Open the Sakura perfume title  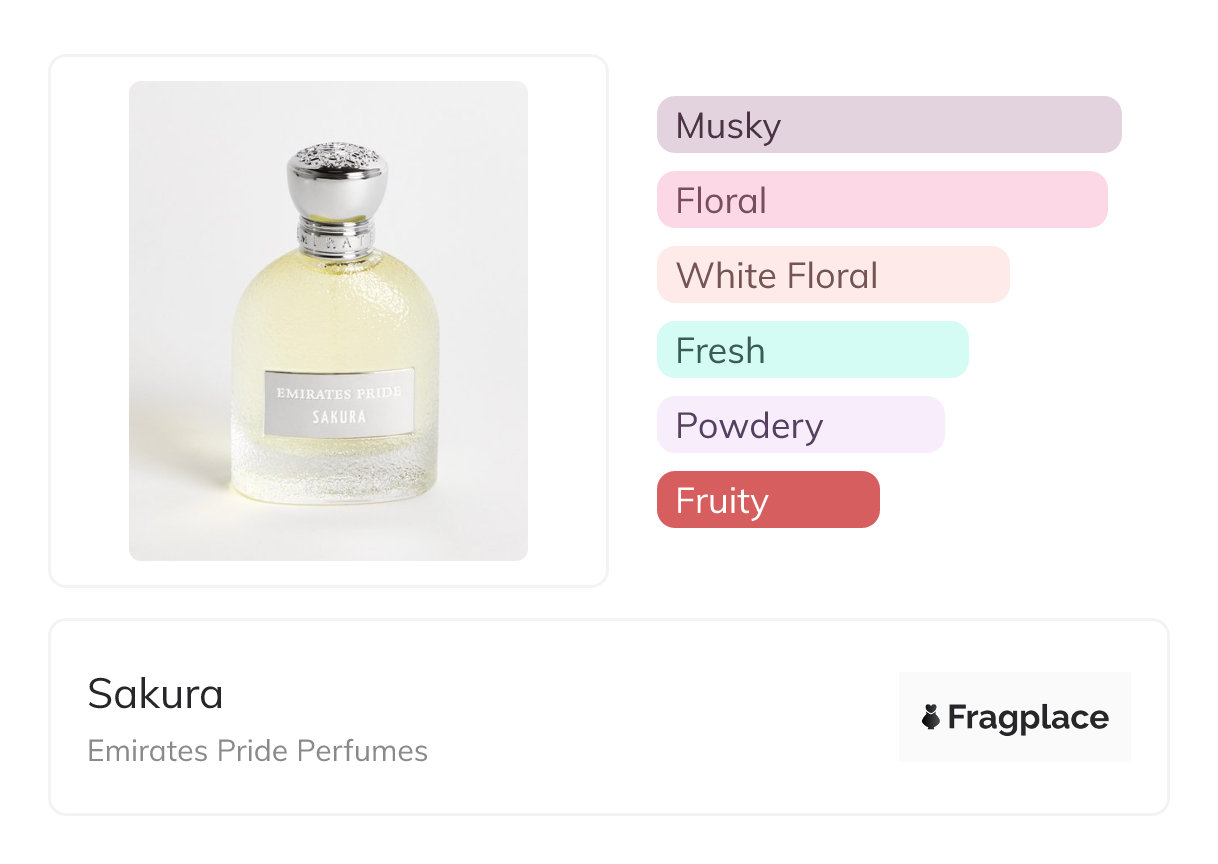pos(155,694)
